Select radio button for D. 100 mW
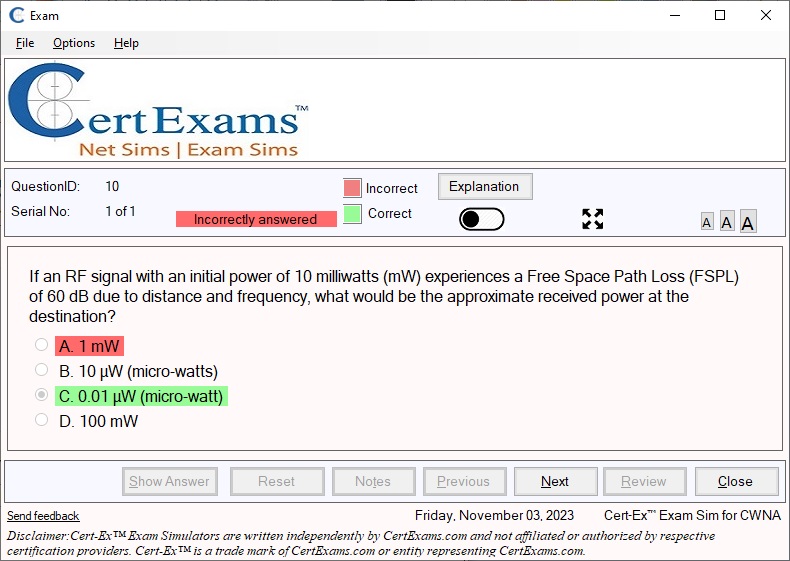 tap(41, 420)
